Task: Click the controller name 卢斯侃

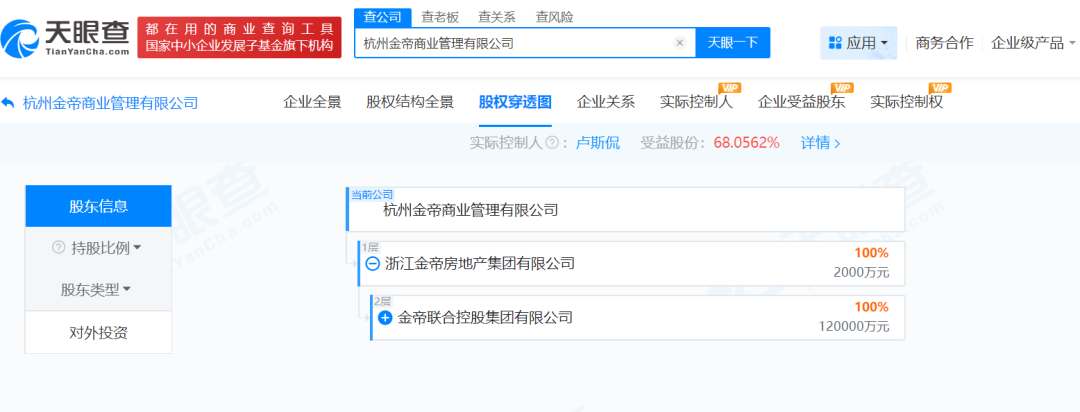Action: (597, 143)
